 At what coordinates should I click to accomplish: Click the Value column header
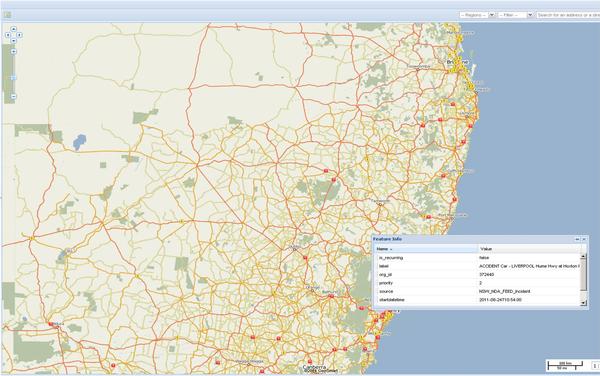(530, 249)
